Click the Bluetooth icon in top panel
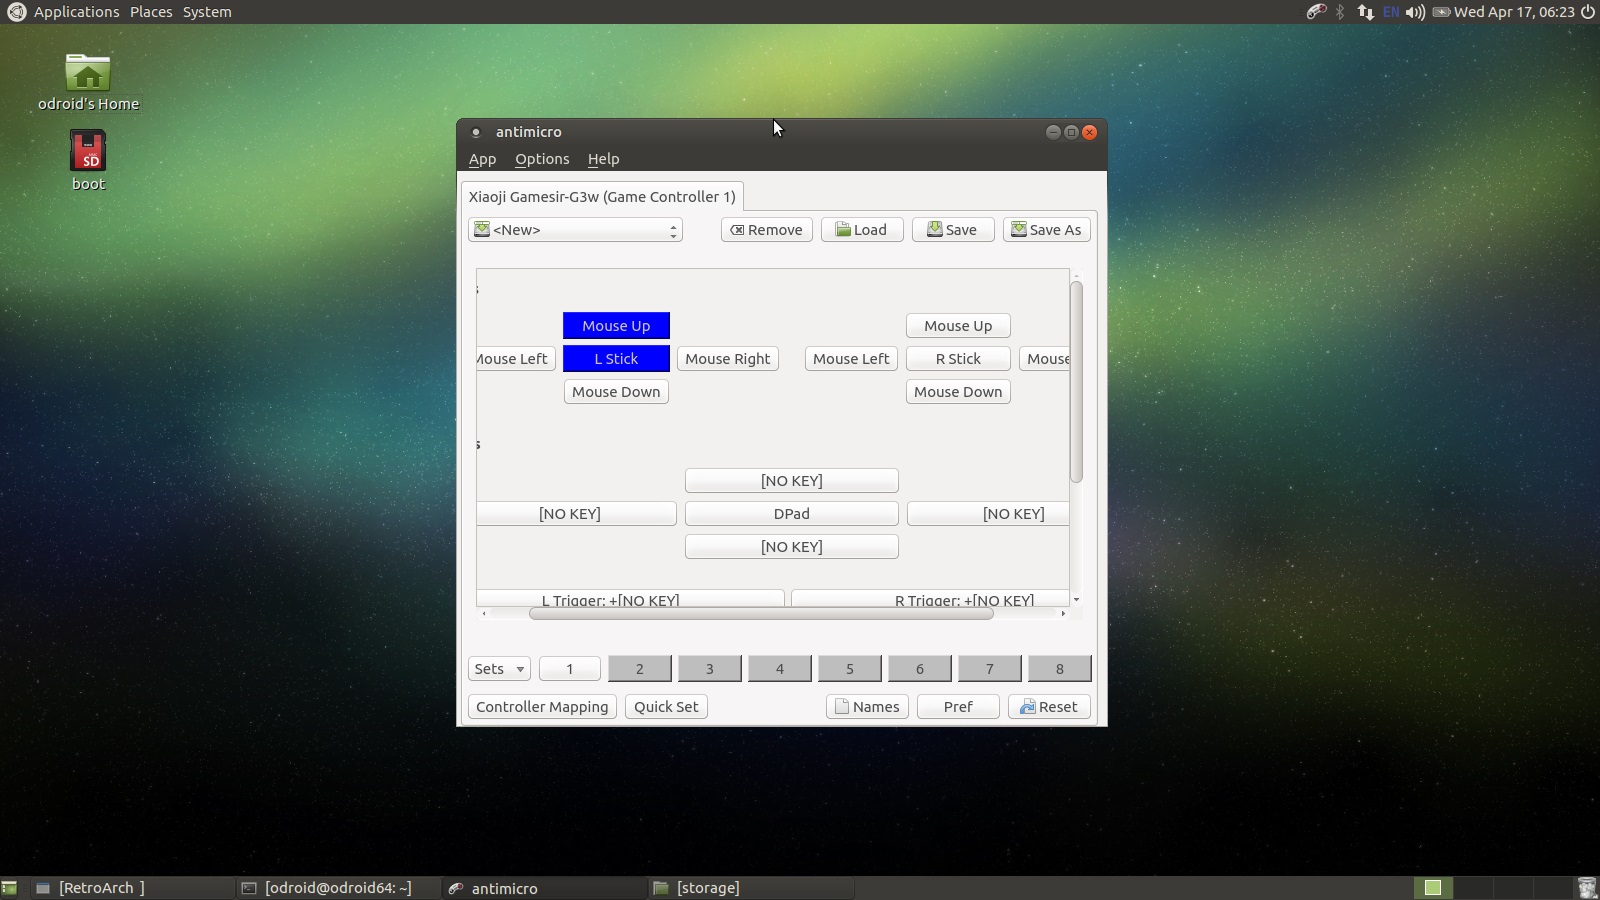The height and width of the screenshot is (900, 1600). click(1340, 12)
